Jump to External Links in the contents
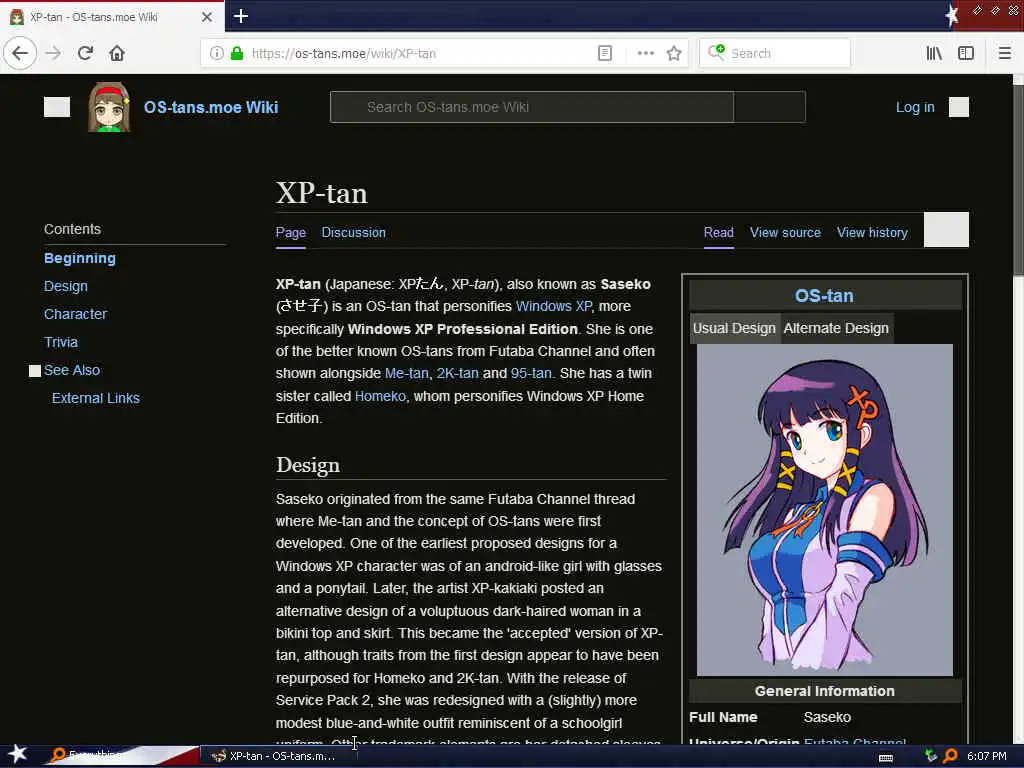Viewport: 1024px width, 768px height. tap(95, 398)
